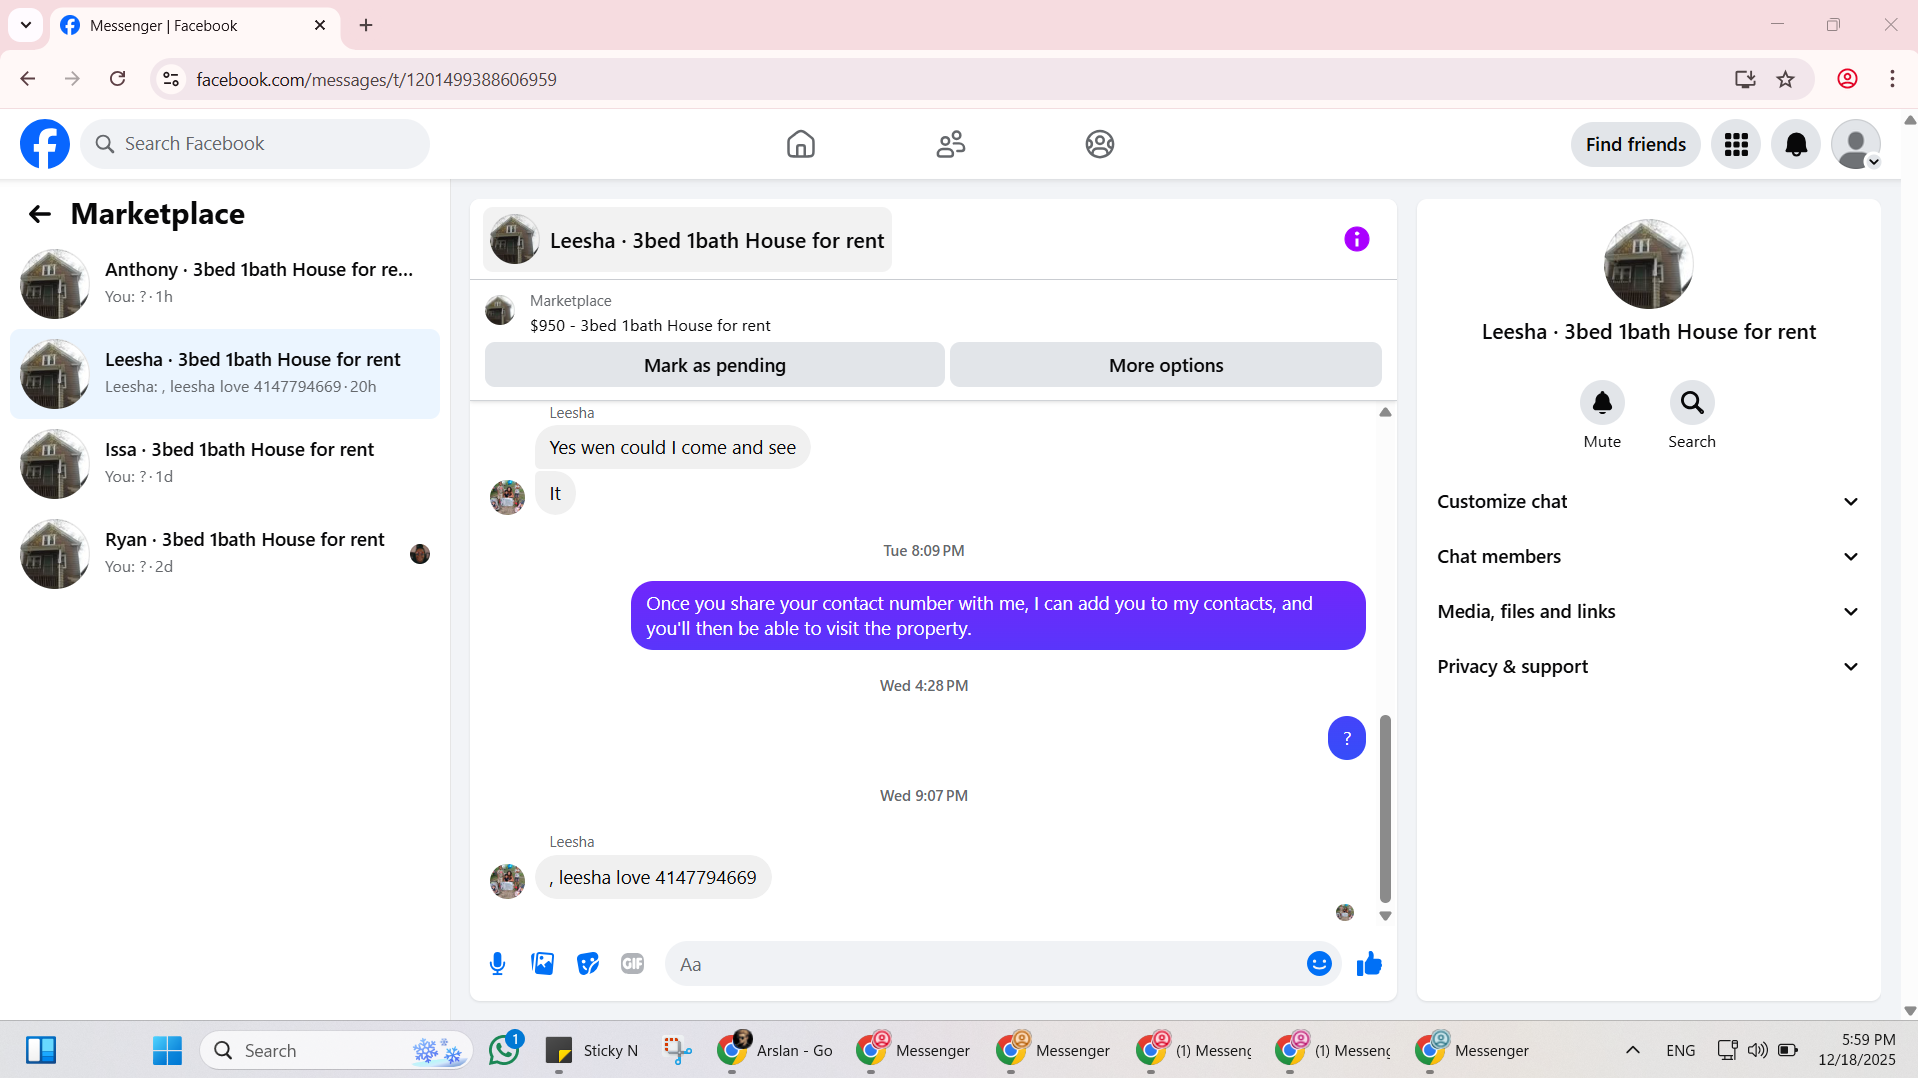Screen dimensions: 1918x1078
Task: Open the Windows widgets taskbar button
Action: tap(41, 1050)
